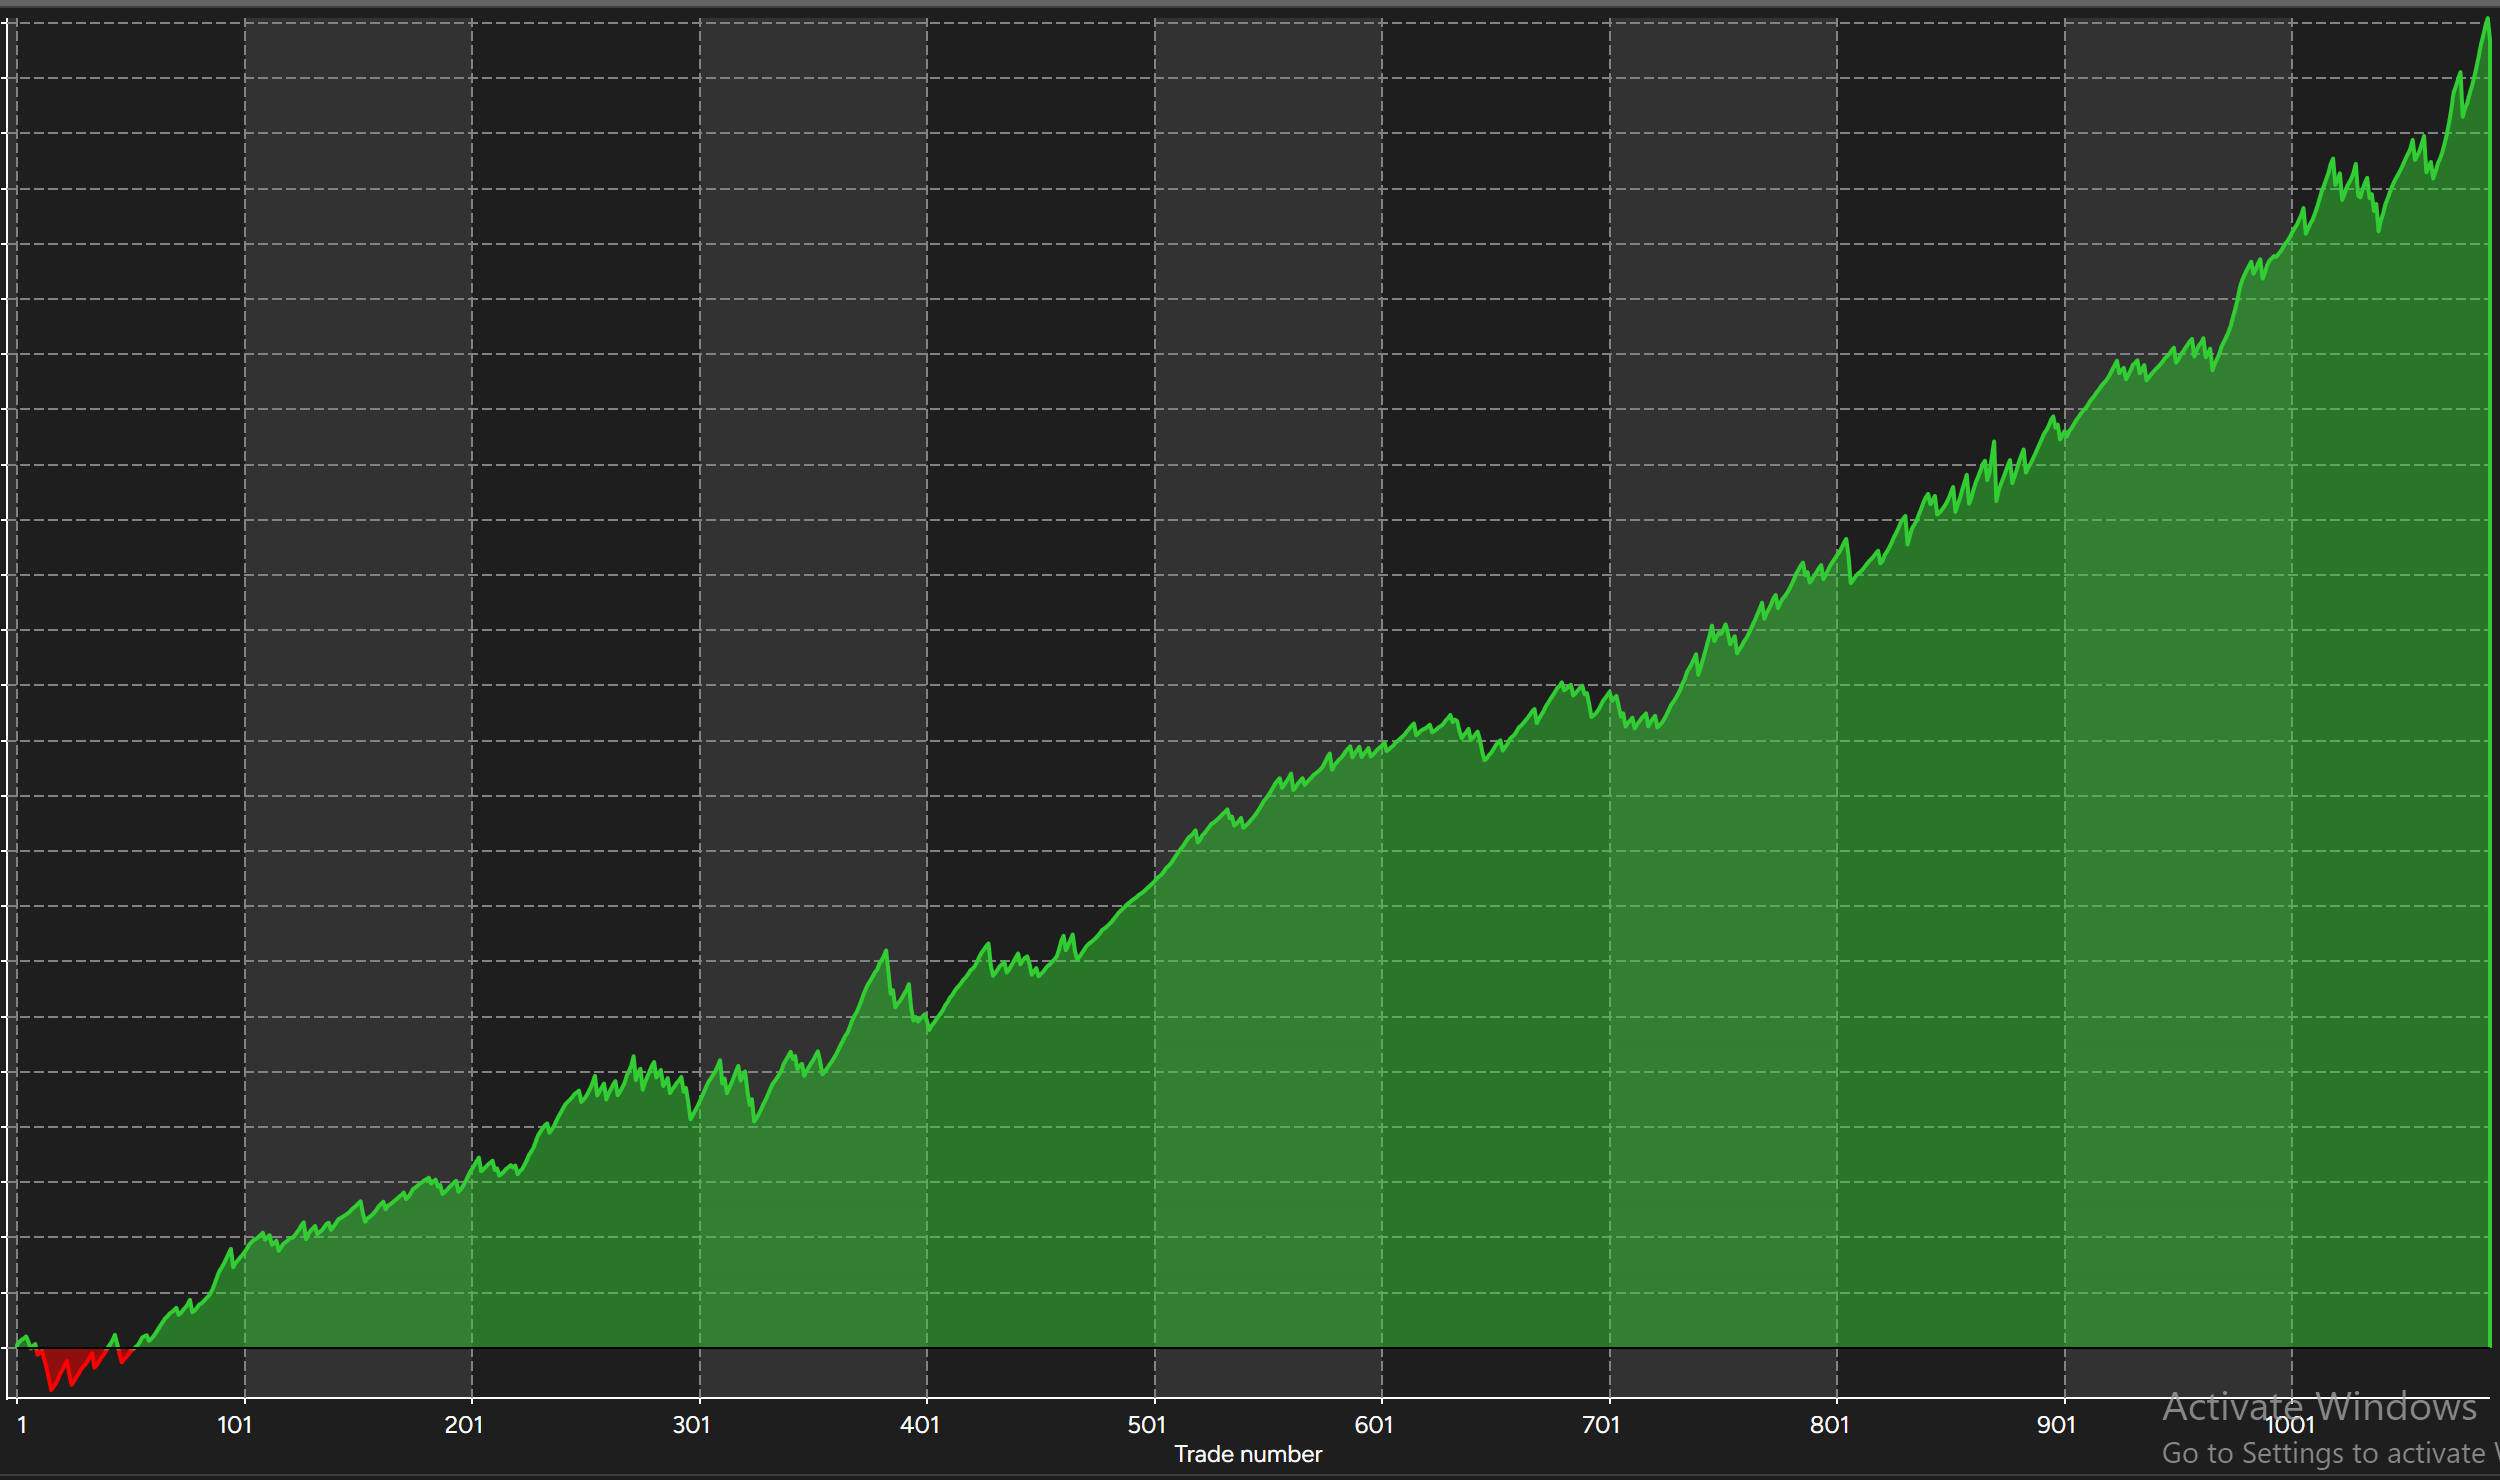Click the '801' trade number axis label
This screenshot has width=2500, height=1480.
[x=1829, y=1425]
